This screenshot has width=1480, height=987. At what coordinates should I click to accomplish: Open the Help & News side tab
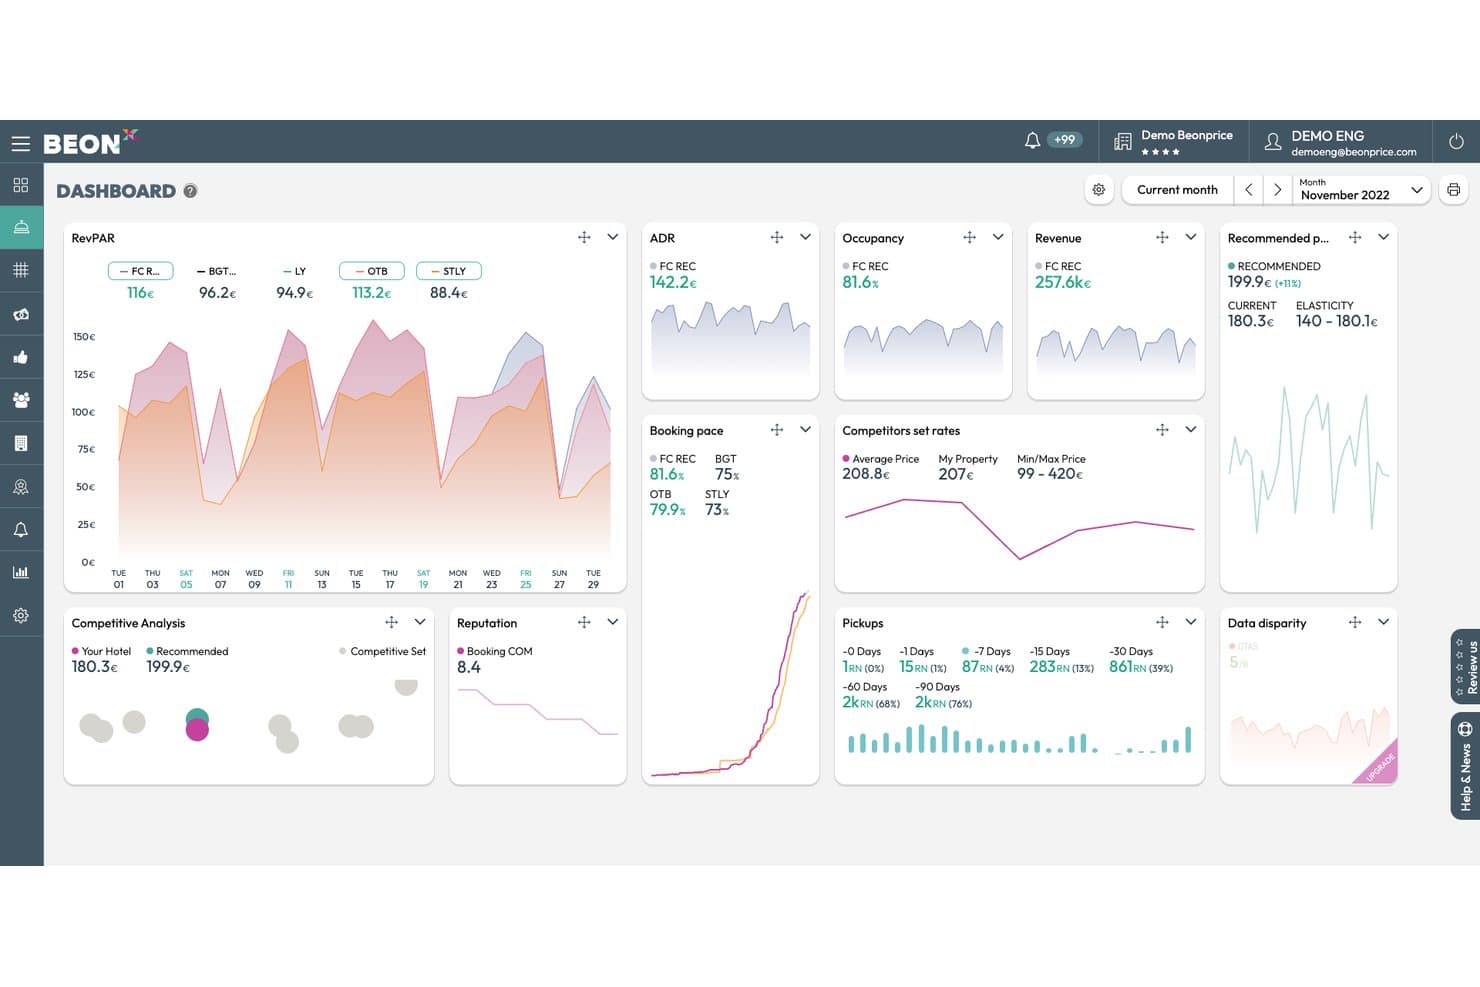(1465, 766)
